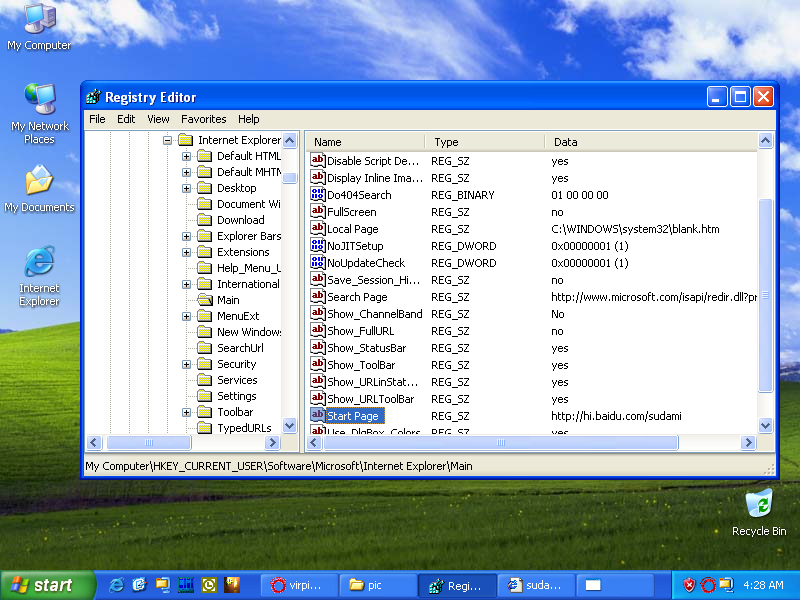The height and width of the screenshot is (600, 800).
Task: Click values pane horizontal scroll-right arrow
Action: pyautogui.click(x=748, y=442)
